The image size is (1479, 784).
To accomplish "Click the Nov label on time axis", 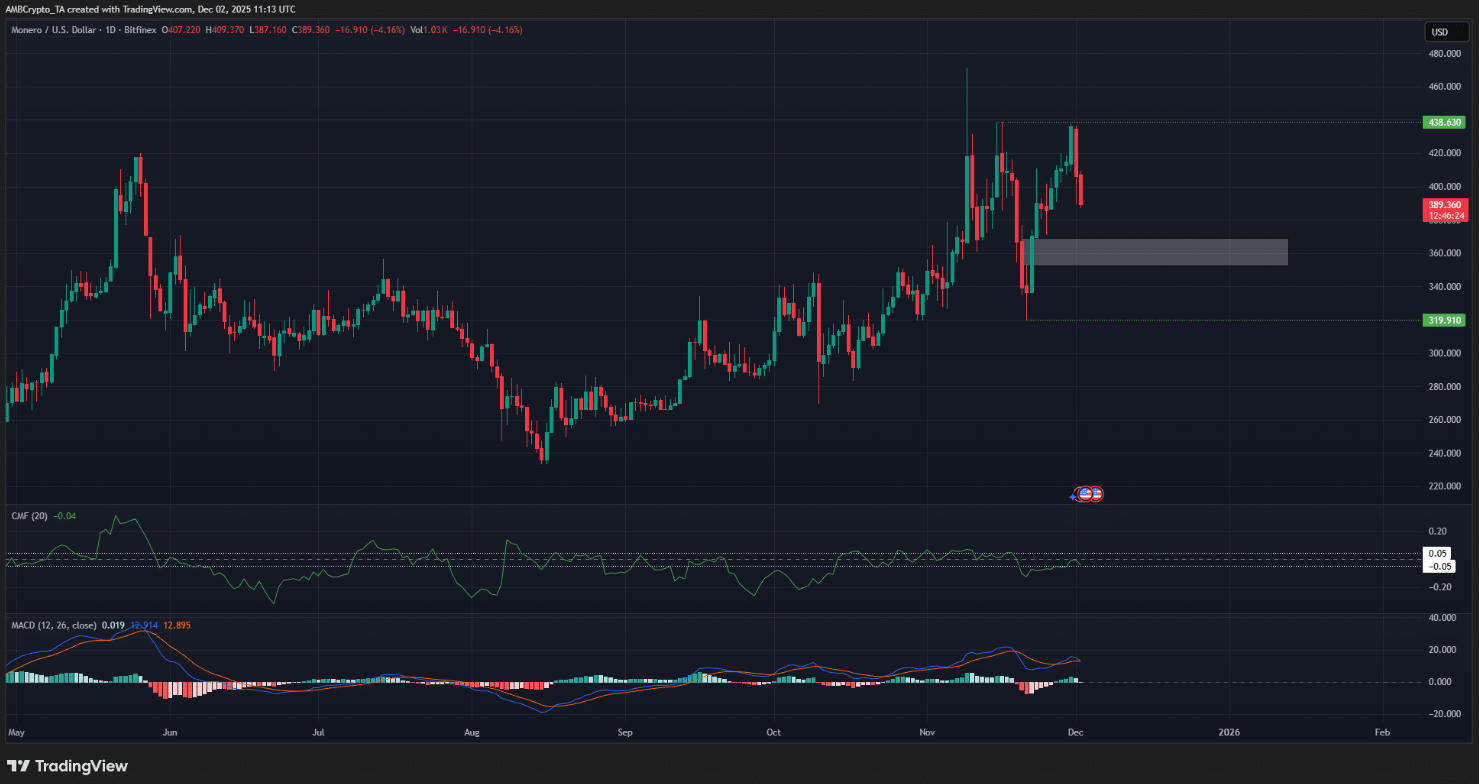I will (x=927, y=732).
